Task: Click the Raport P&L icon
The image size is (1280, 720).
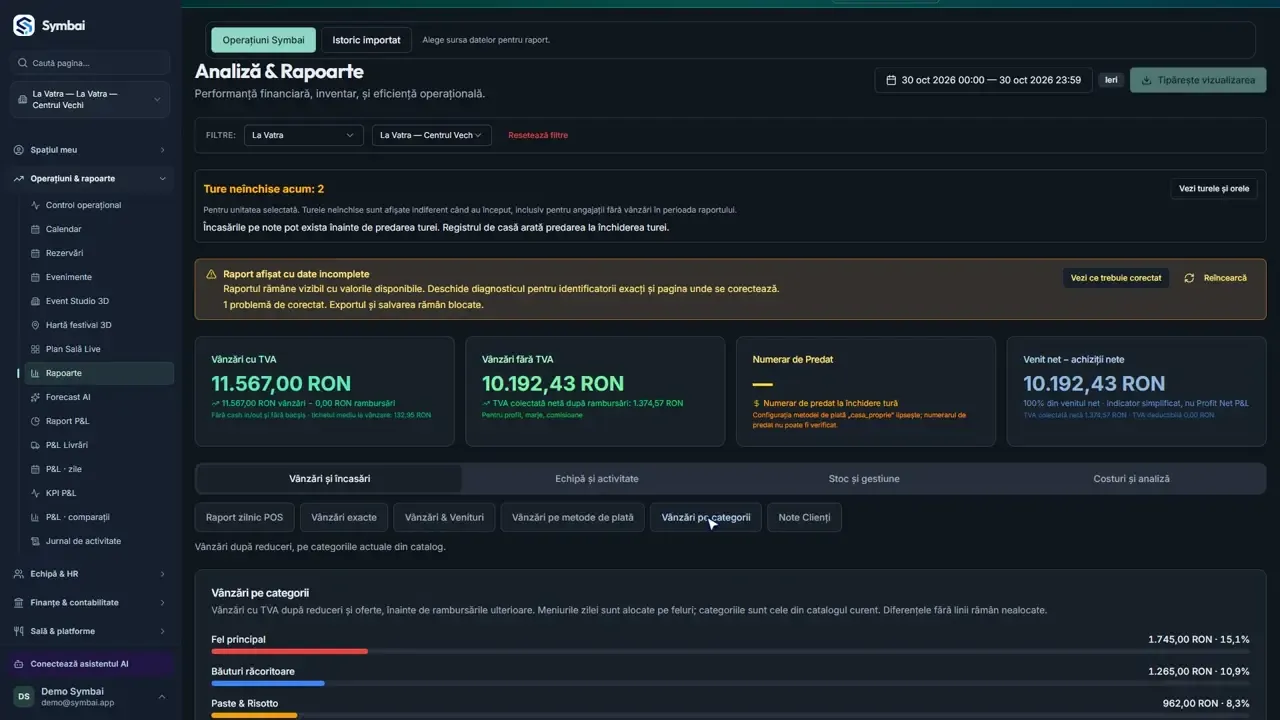Action: (36, 421)
